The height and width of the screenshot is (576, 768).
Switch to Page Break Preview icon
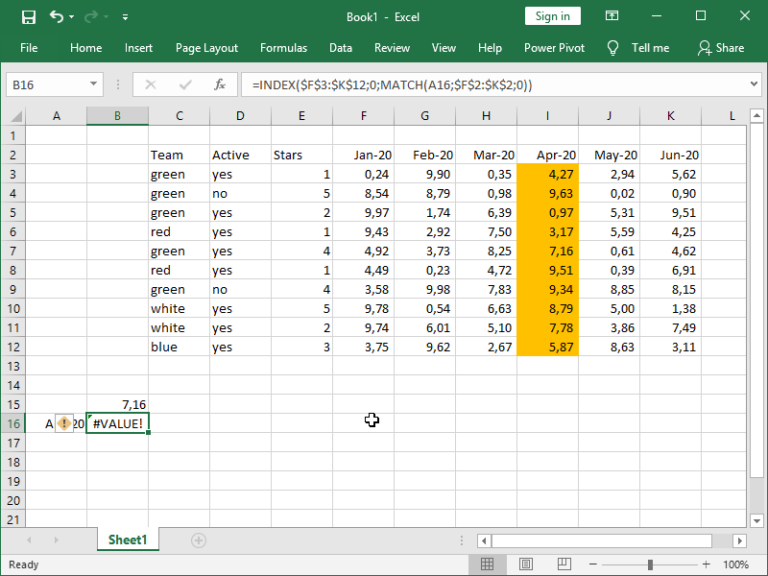[564, 565]
